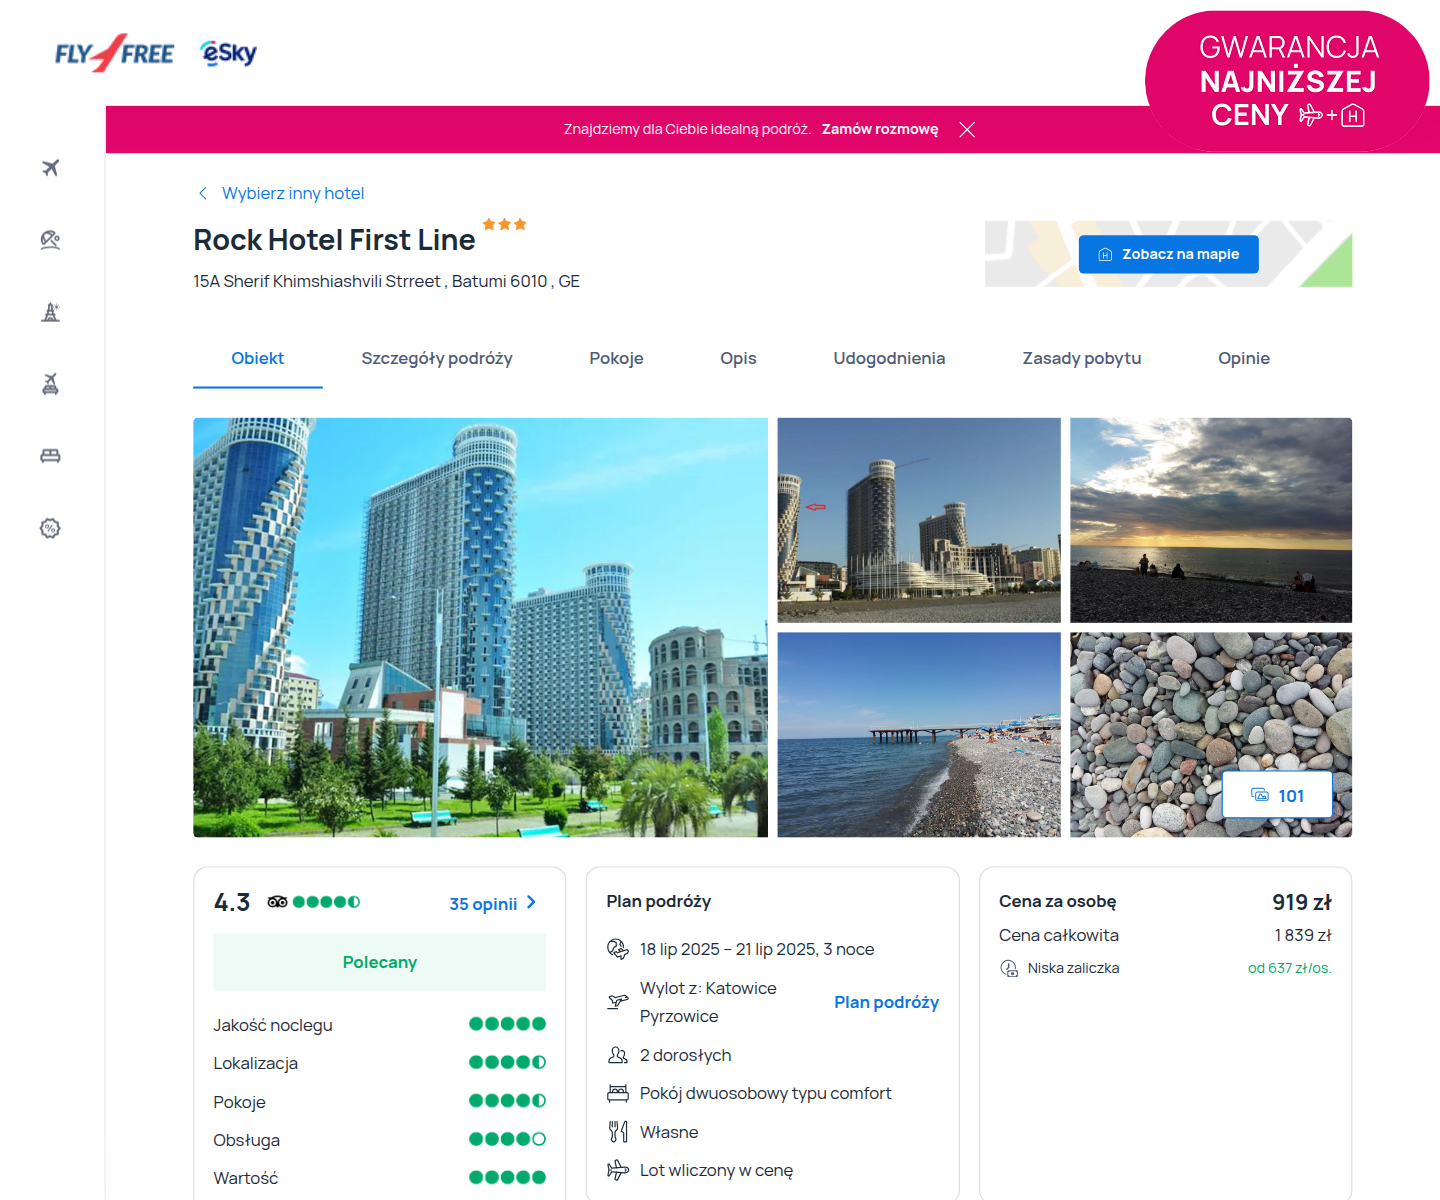Image resolution: width=1440 pixels, height=1200 pixels.
Task: Click the FlyForFree logo
Action: tap(114, 53)
